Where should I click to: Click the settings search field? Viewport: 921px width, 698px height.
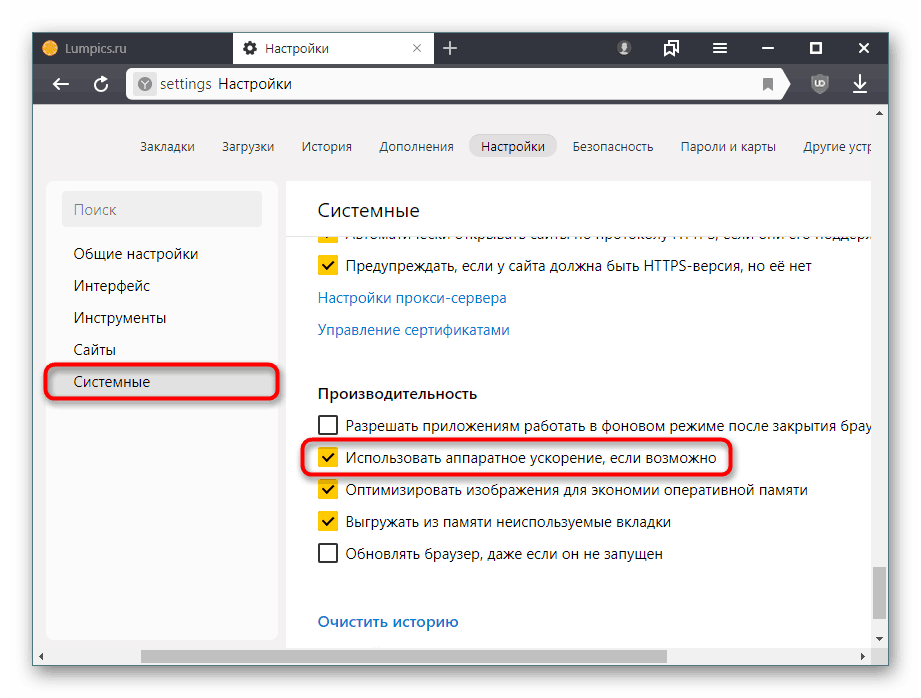coord(162,210)
